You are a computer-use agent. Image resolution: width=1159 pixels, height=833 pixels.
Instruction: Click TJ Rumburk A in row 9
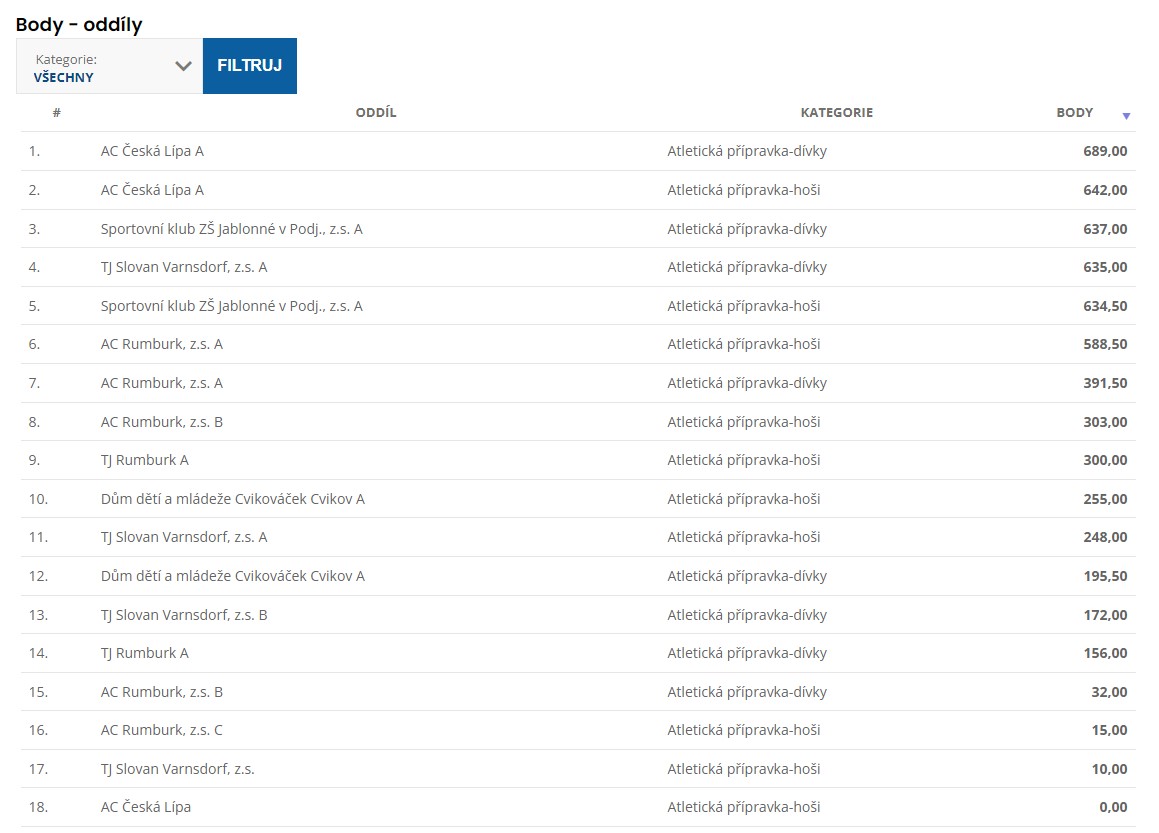pos(145,460)
